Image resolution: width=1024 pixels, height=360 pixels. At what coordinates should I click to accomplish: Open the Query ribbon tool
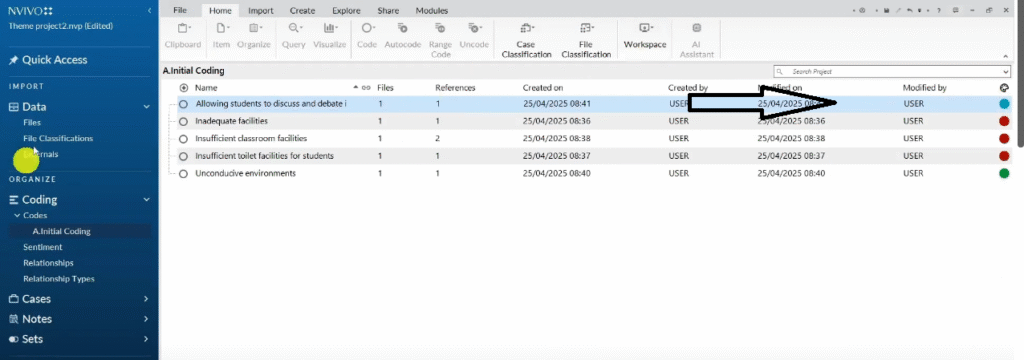tap(294, 35)
